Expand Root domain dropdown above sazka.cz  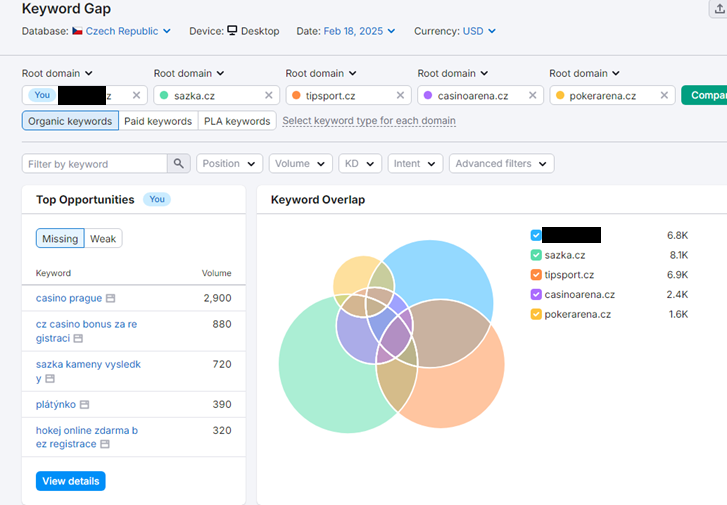tap(189, 73)
